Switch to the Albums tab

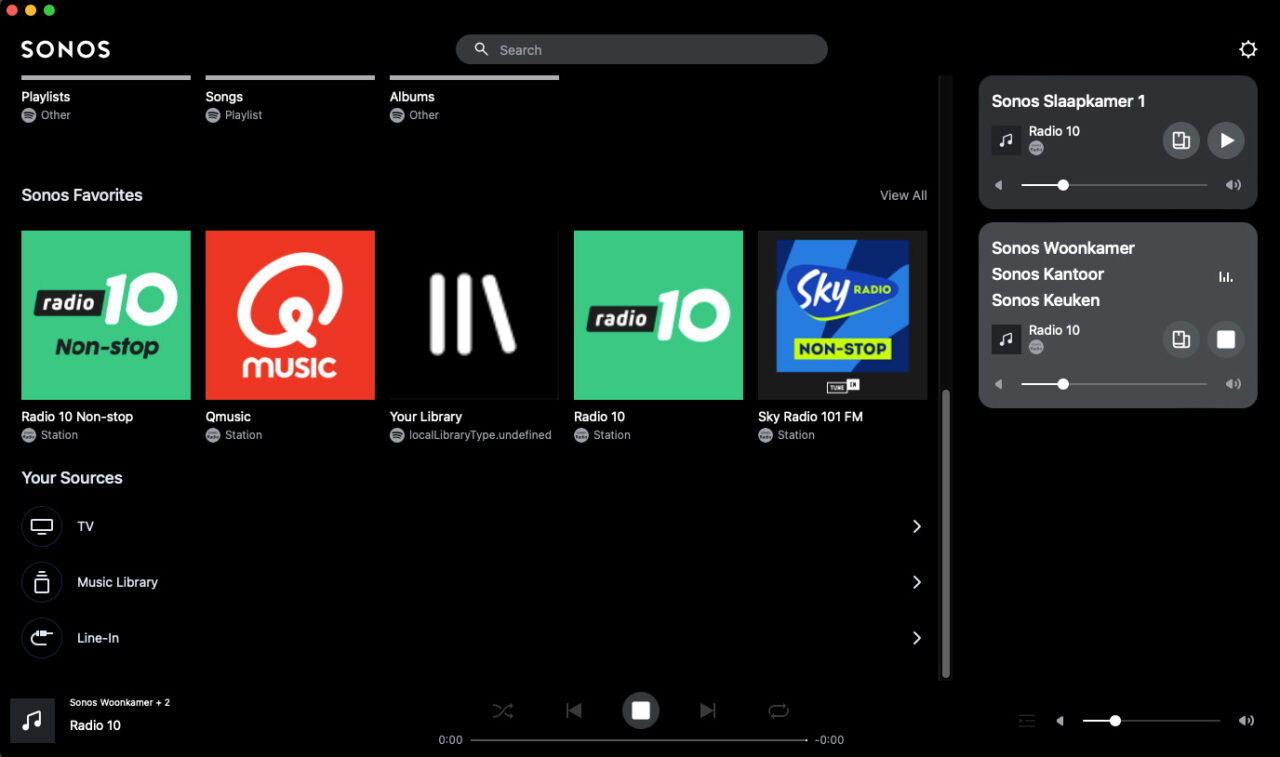tap(412, 96)
